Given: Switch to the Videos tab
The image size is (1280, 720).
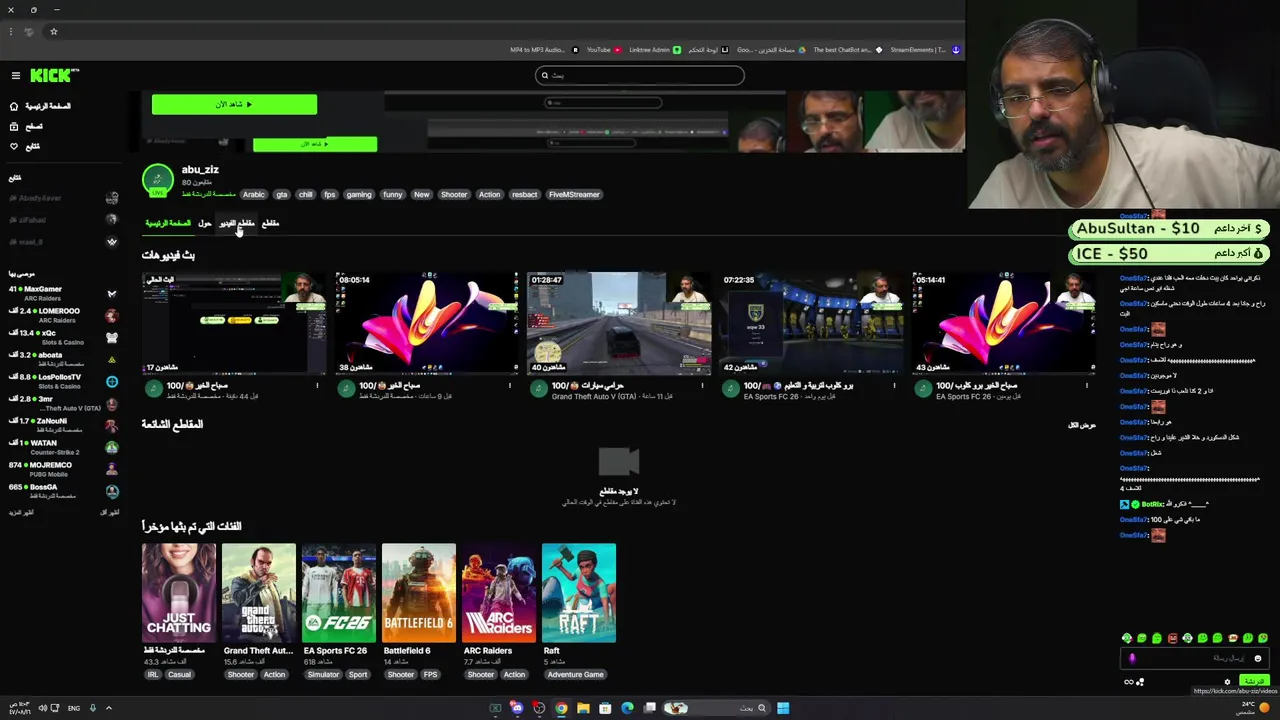Looking at the screenshot, I should coord(237,223).
